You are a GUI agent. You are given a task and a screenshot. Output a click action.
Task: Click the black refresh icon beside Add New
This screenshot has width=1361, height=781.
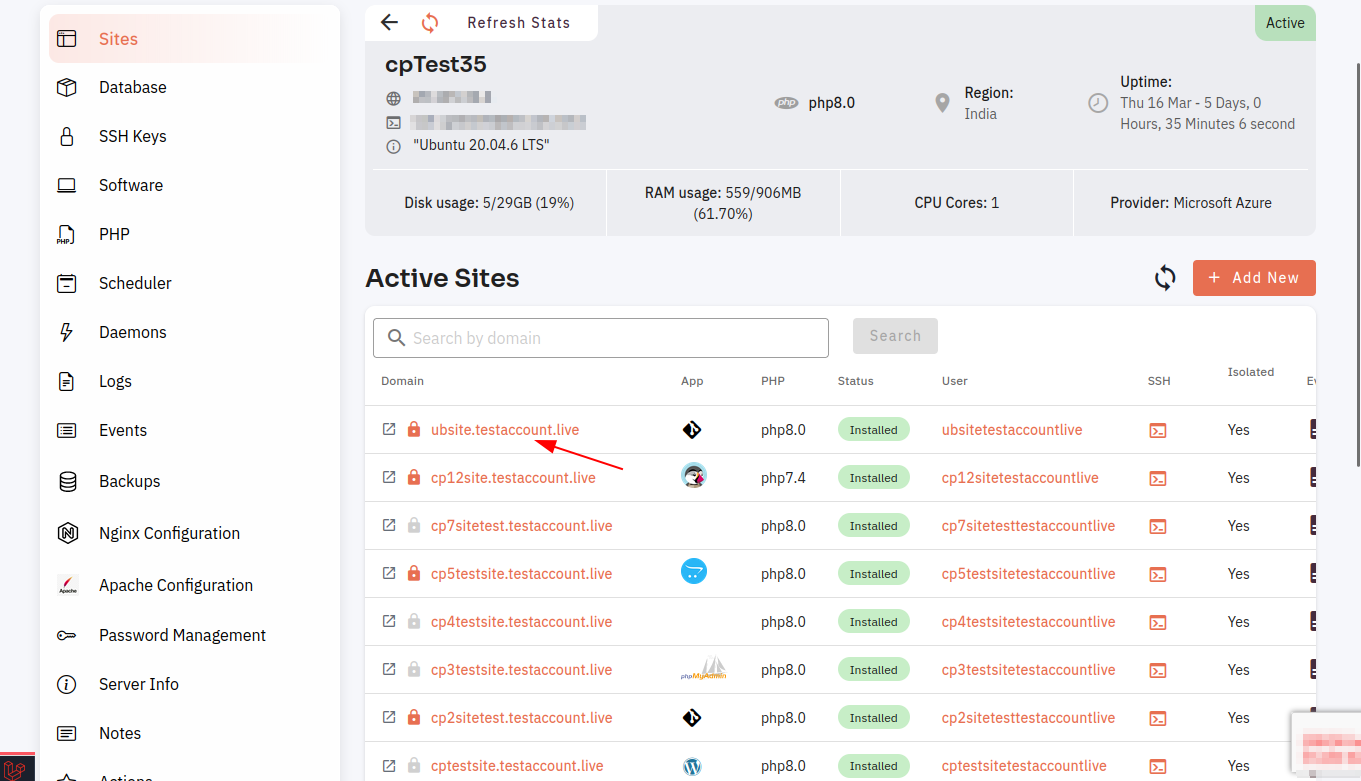click(1165, 278)
